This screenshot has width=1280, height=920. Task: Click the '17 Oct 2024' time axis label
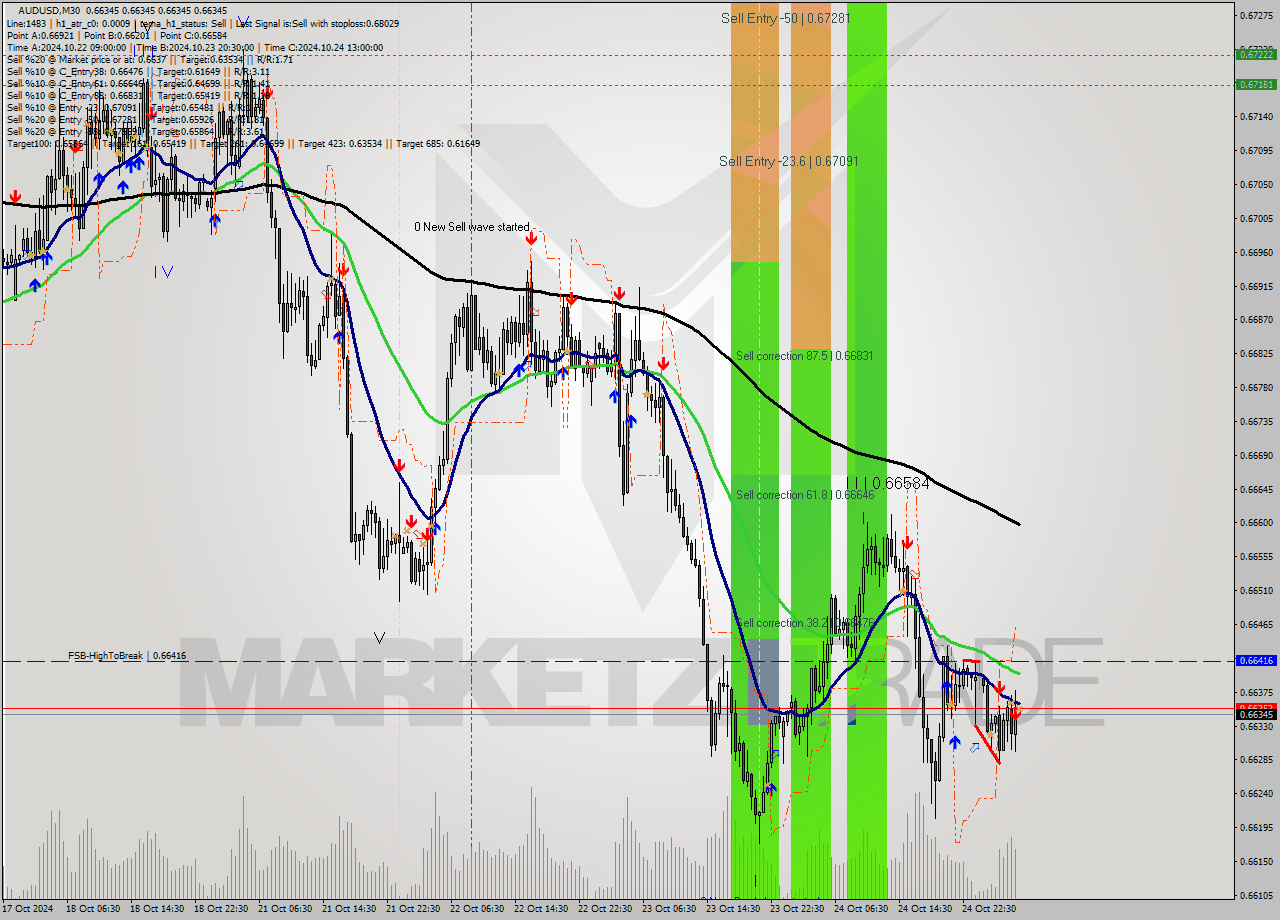[29, 909]
